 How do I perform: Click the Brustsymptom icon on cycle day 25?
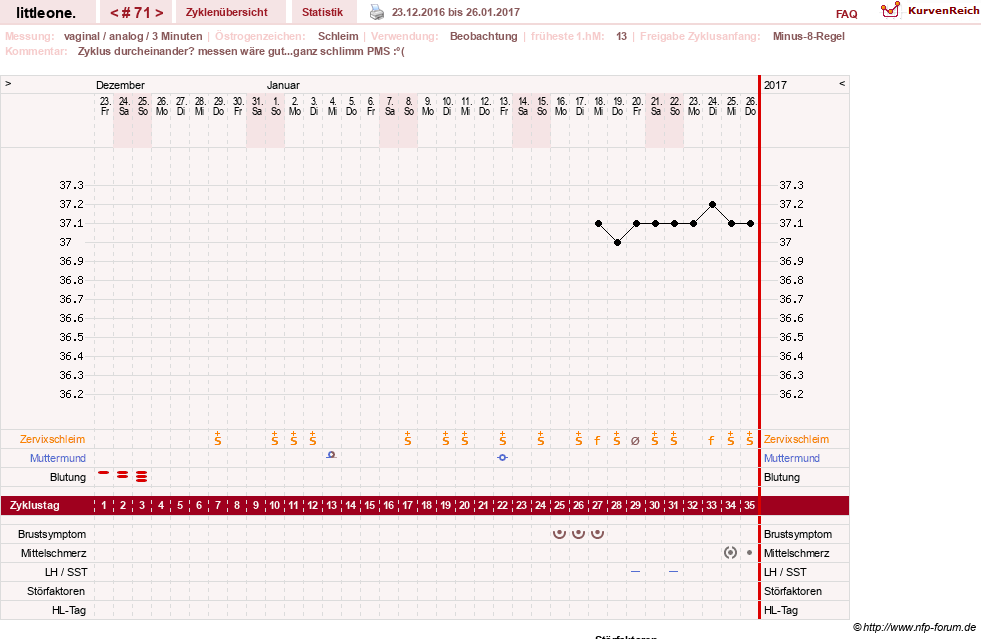(x=559, y=533)
